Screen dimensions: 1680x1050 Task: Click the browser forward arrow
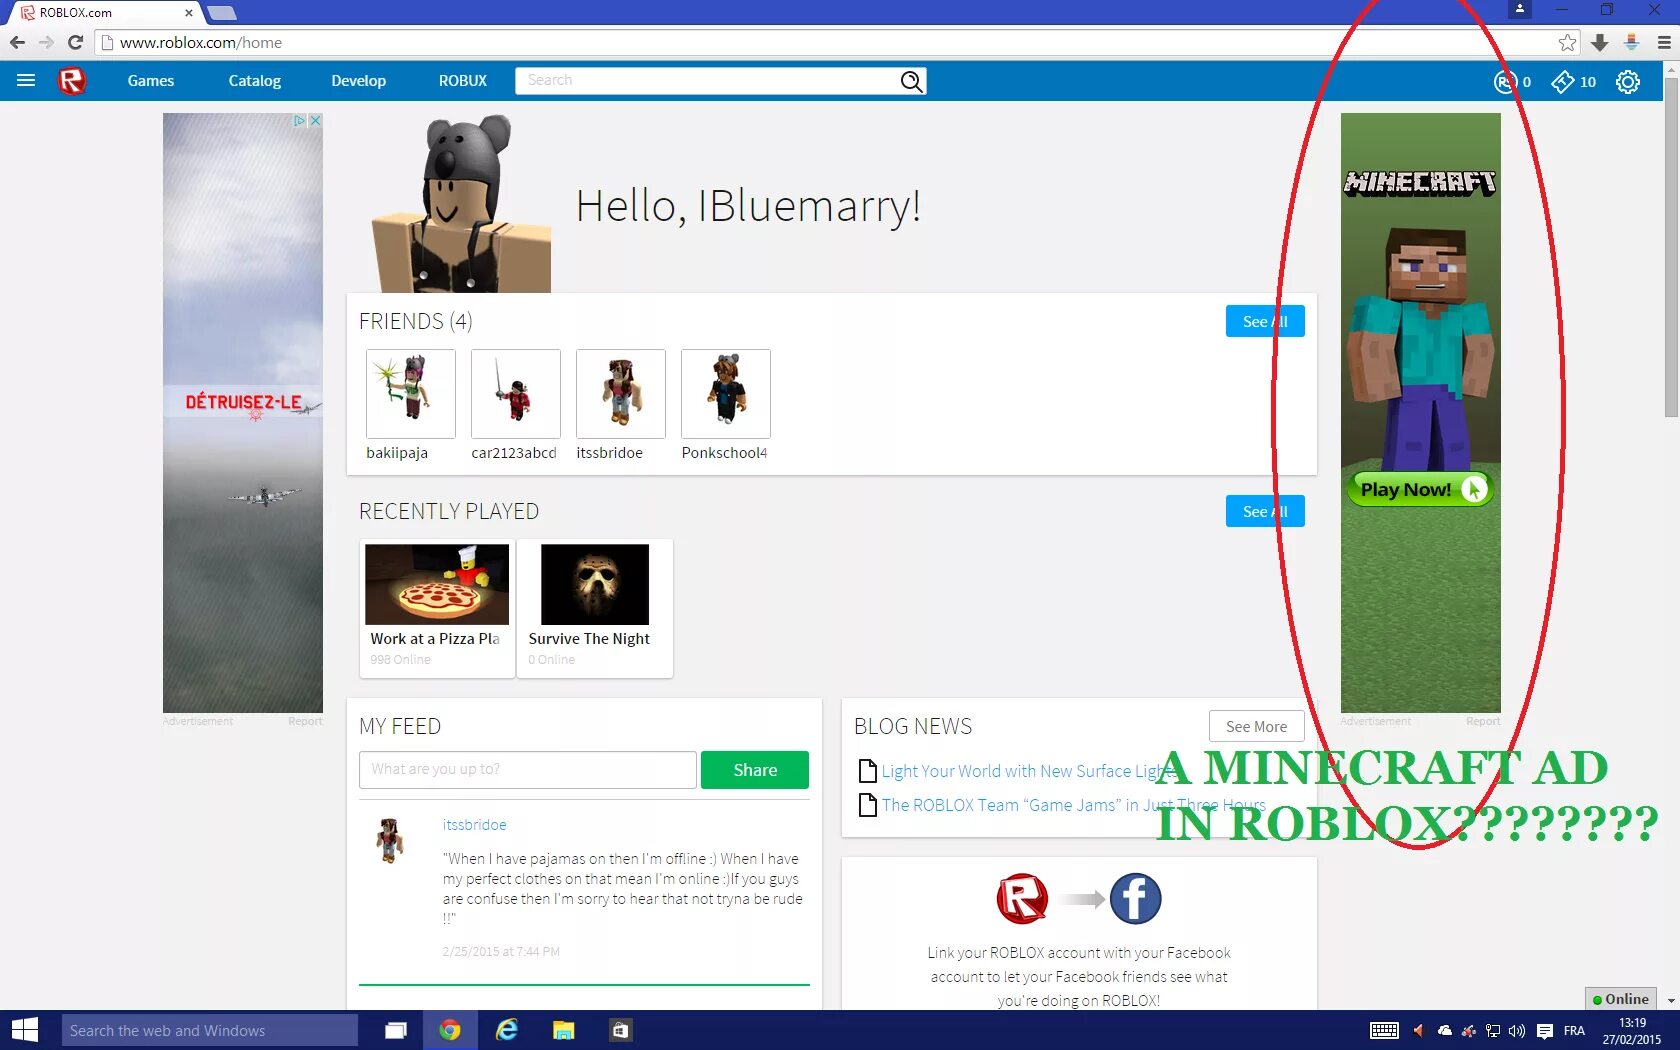(x=46, y=43)
